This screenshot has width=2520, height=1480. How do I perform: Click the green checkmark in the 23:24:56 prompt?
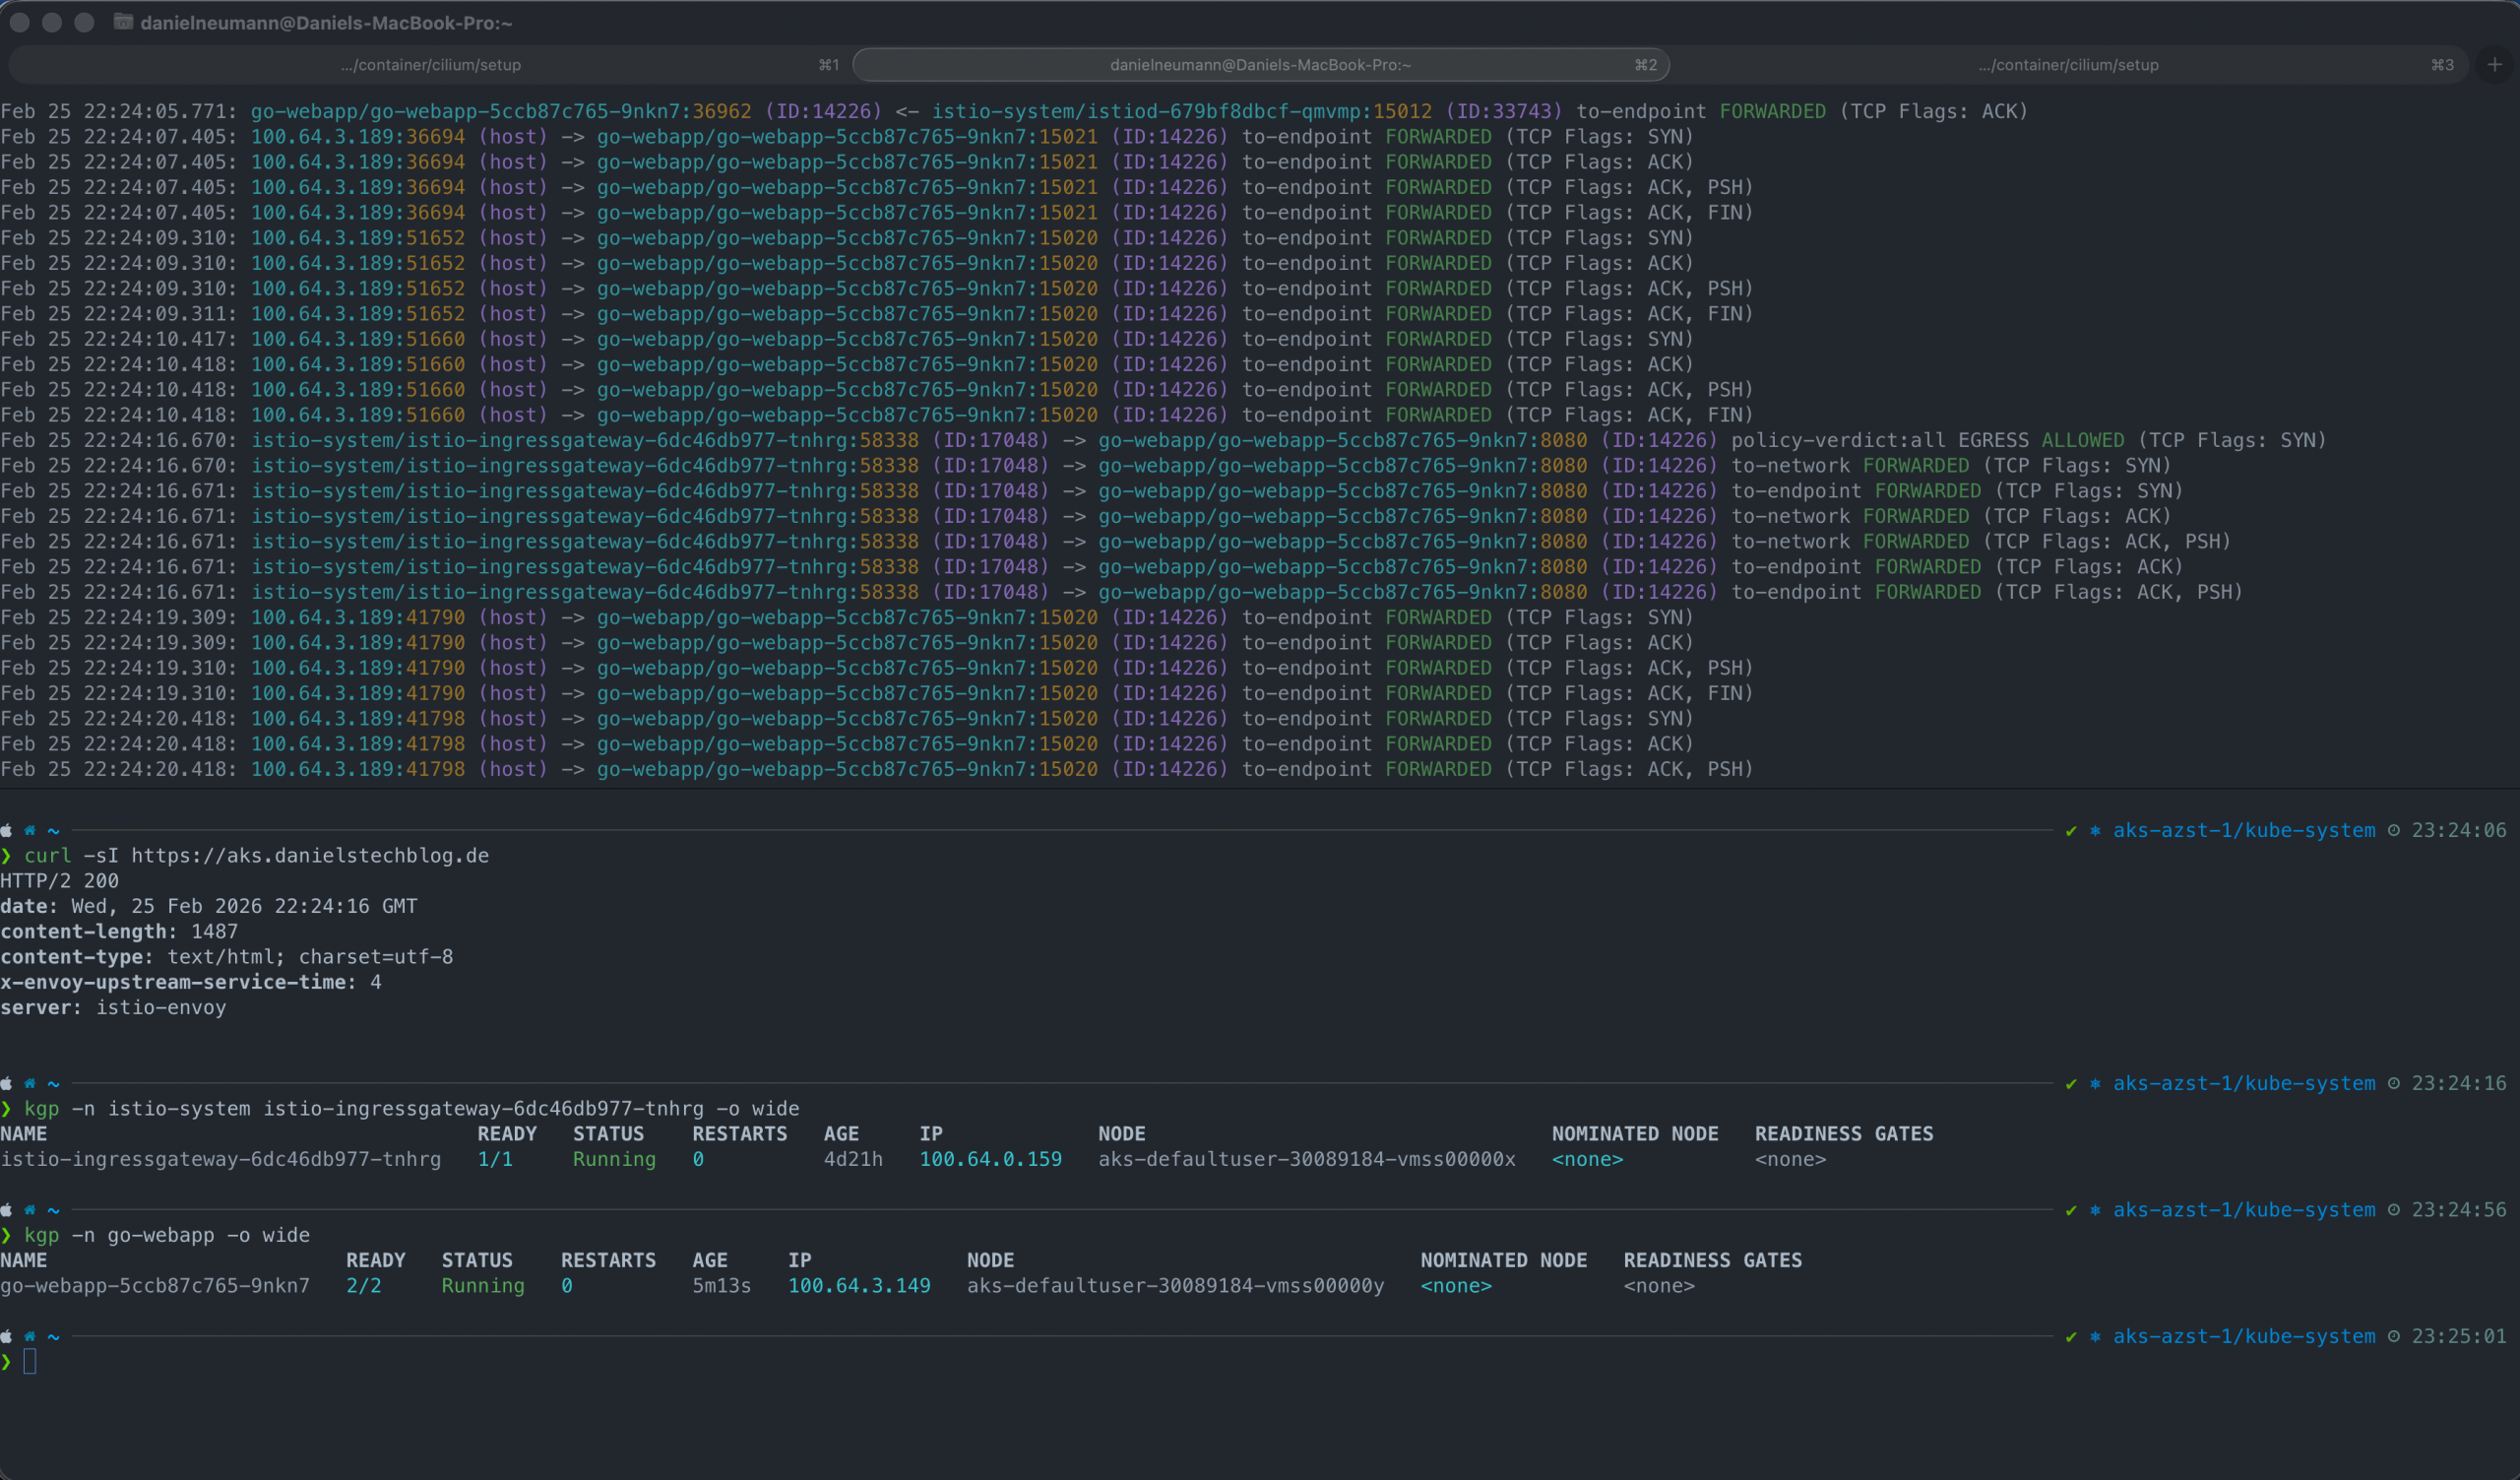2070,1210
